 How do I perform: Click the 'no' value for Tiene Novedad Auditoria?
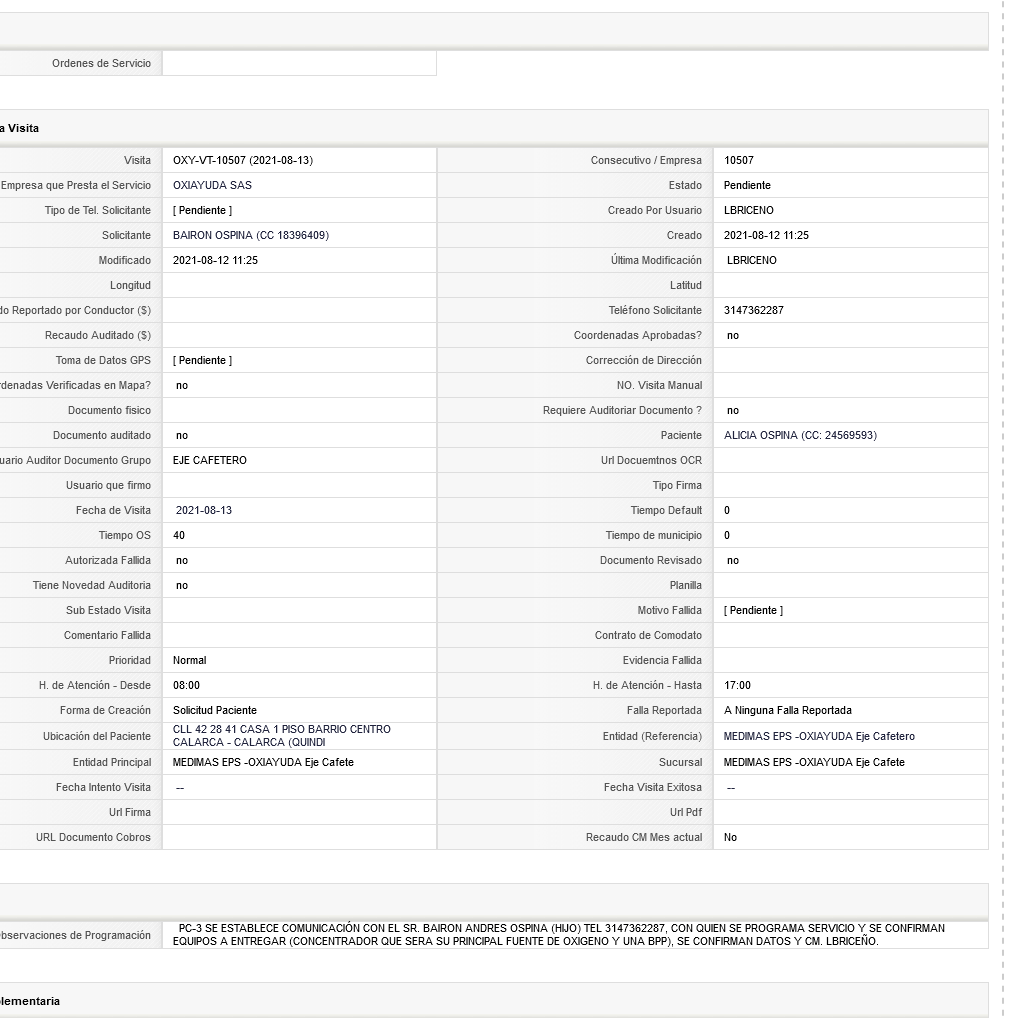click(x=182, y=585)
